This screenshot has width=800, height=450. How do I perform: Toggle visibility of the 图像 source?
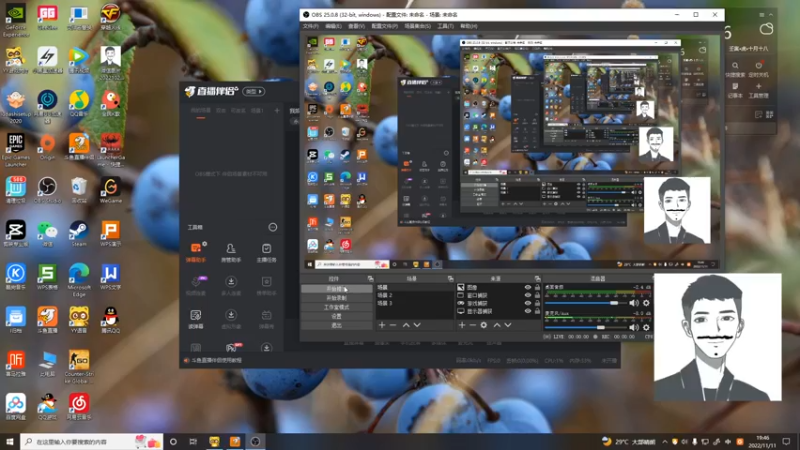pyautogui.click(x=528, y=287)
